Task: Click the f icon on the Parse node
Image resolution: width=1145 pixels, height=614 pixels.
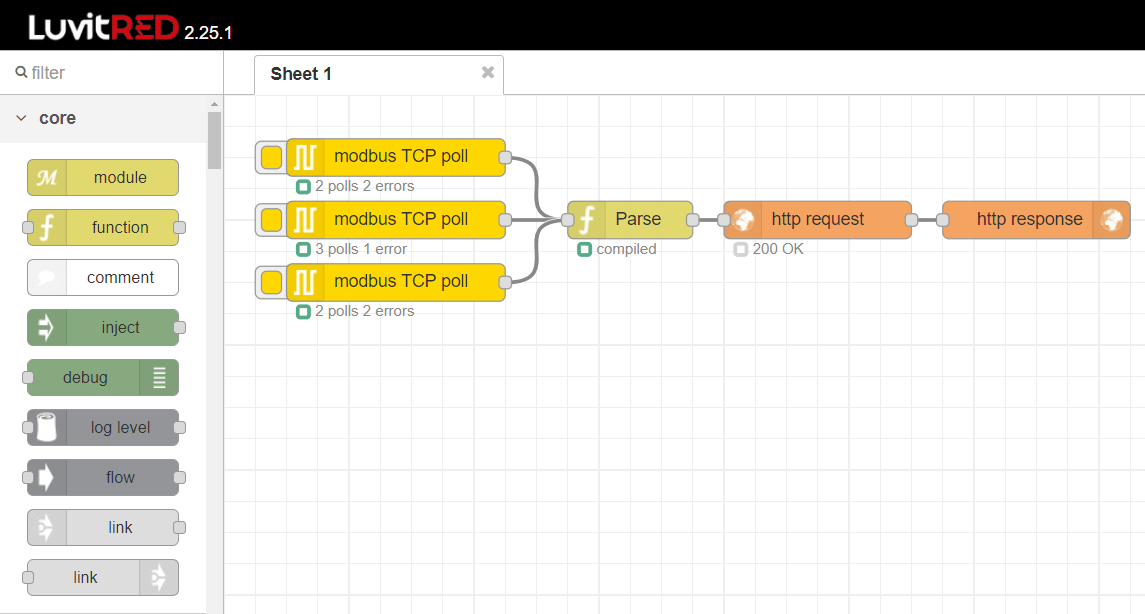Action: point(585,219)
